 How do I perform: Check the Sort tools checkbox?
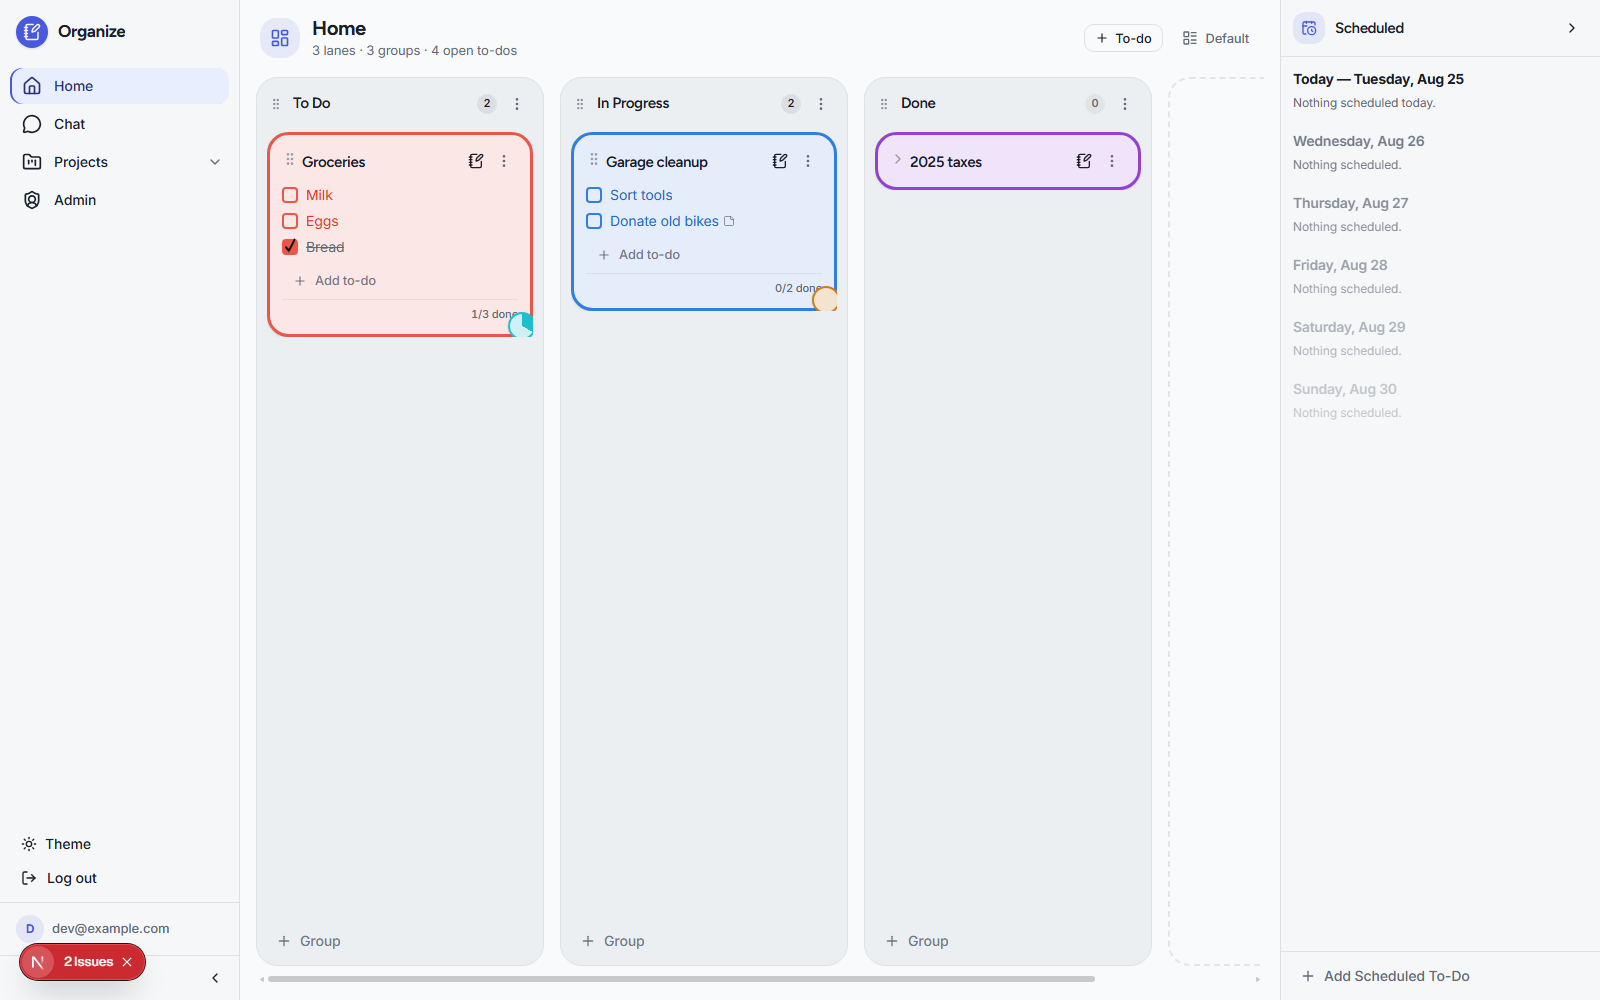[594, 195]
